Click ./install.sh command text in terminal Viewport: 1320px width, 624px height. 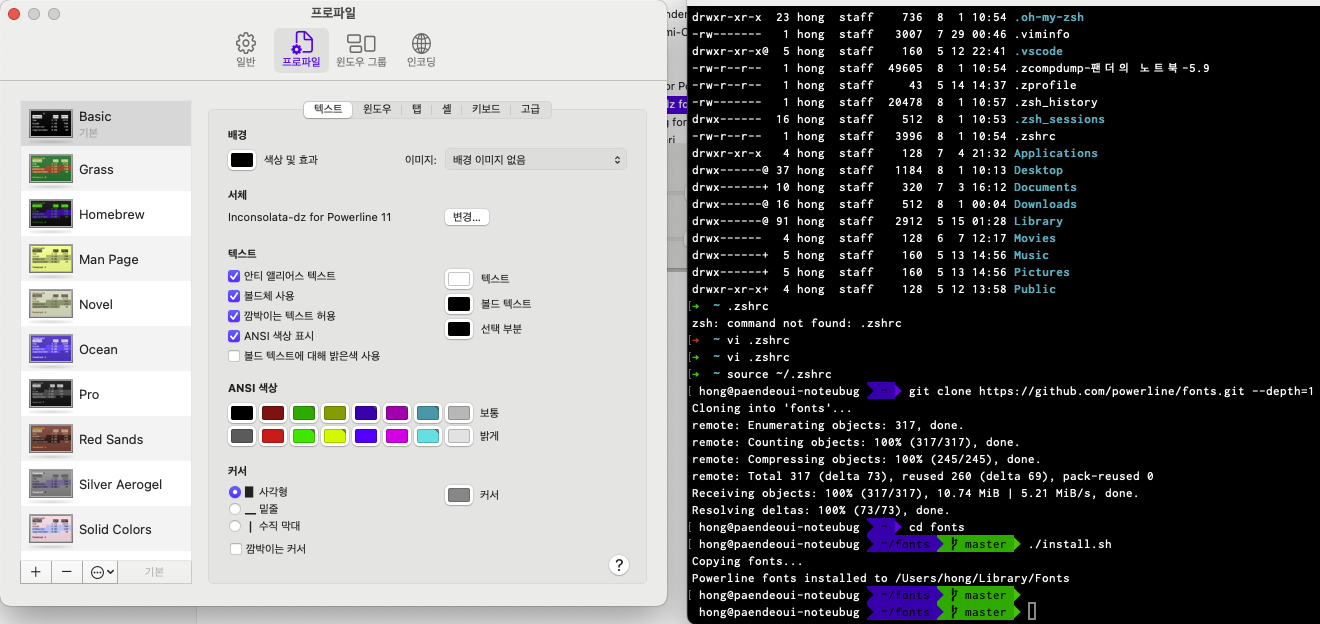(1070, 544)
